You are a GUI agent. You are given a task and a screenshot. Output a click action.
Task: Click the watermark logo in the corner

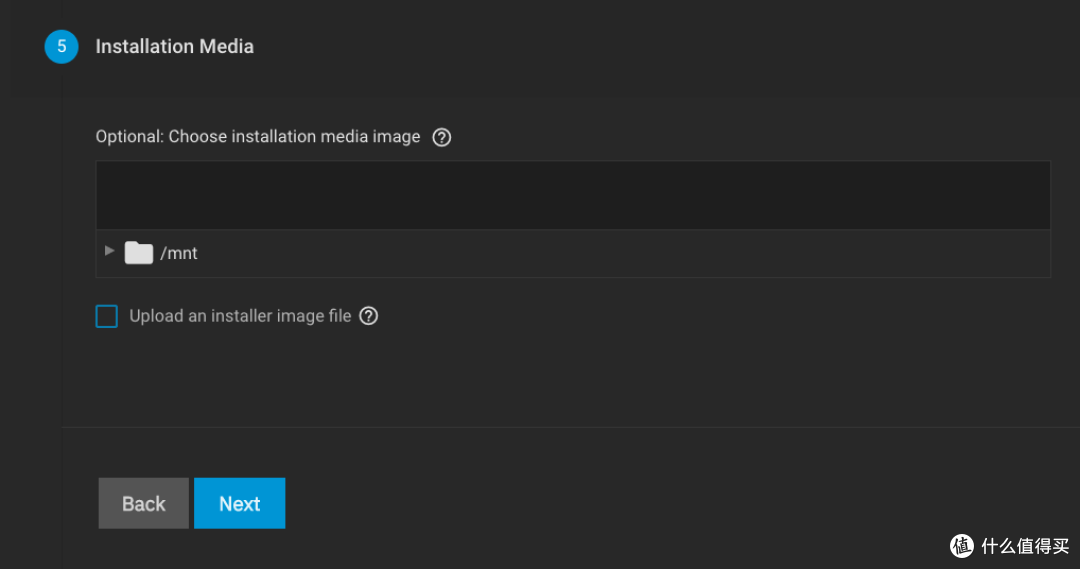click(x=962, y=546)
